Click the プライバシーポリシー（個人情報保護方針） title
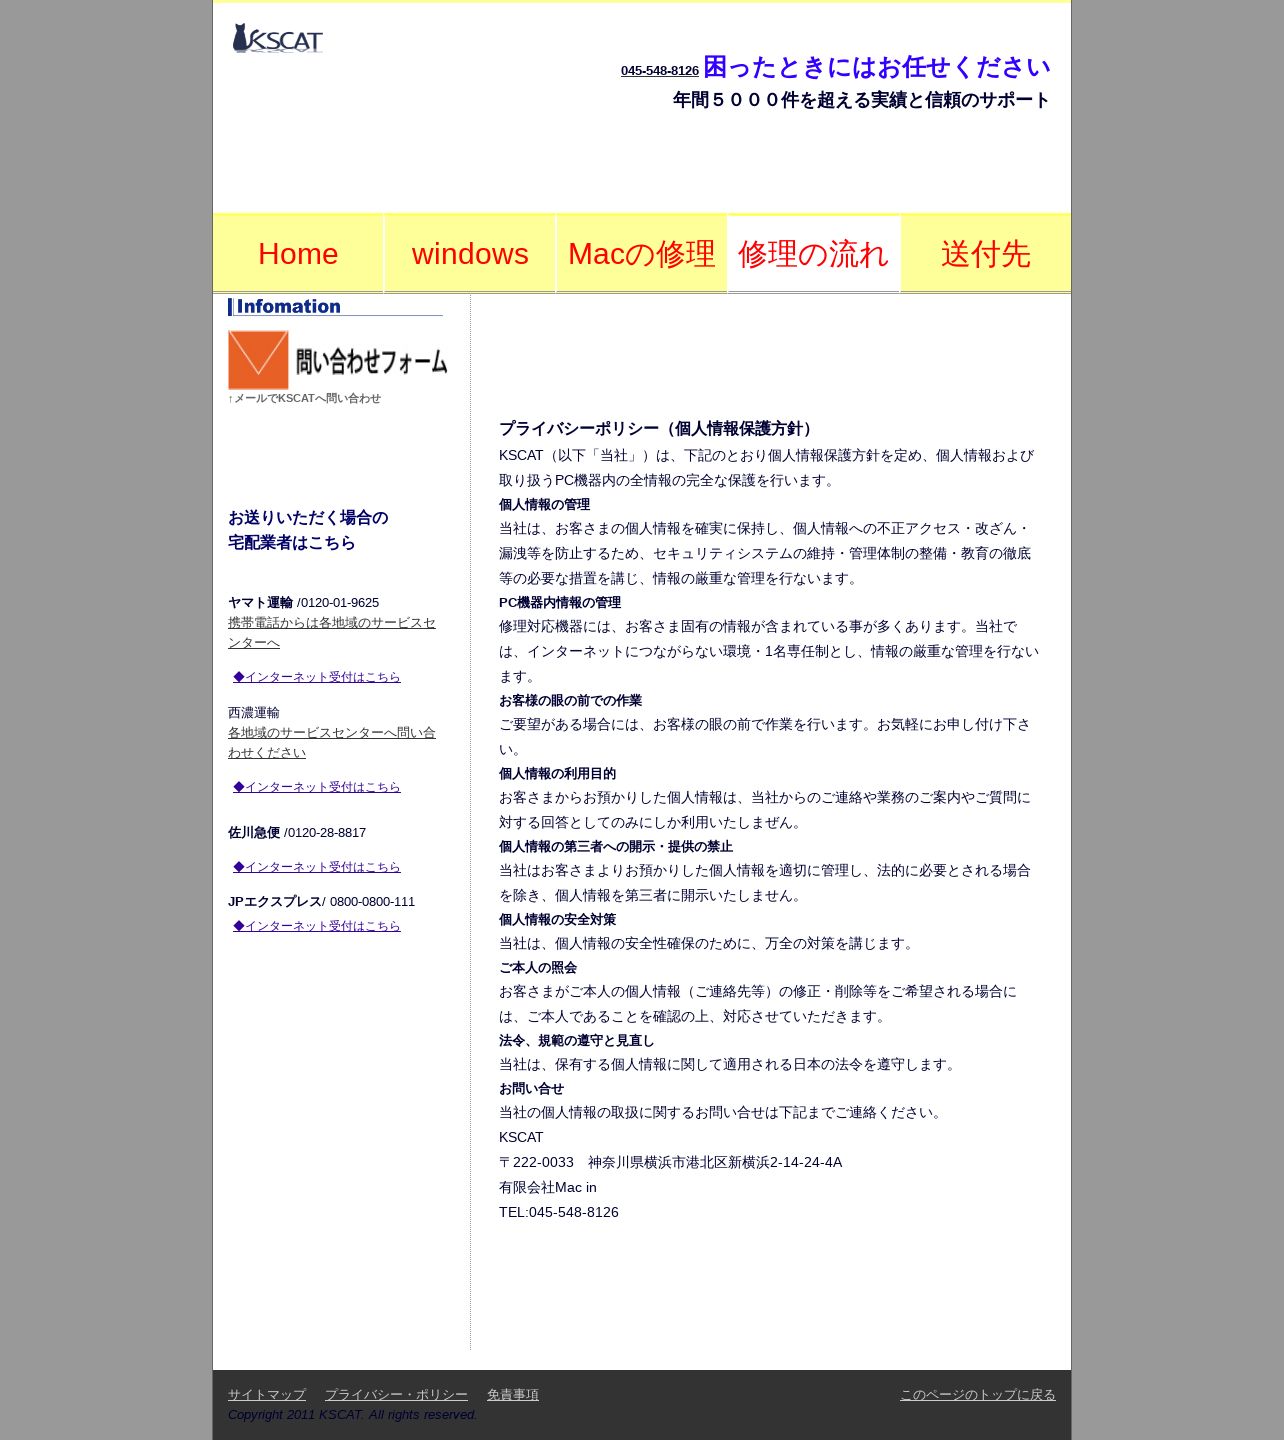The height and width of the screenshot is (1440, 1284). point(659,429)
